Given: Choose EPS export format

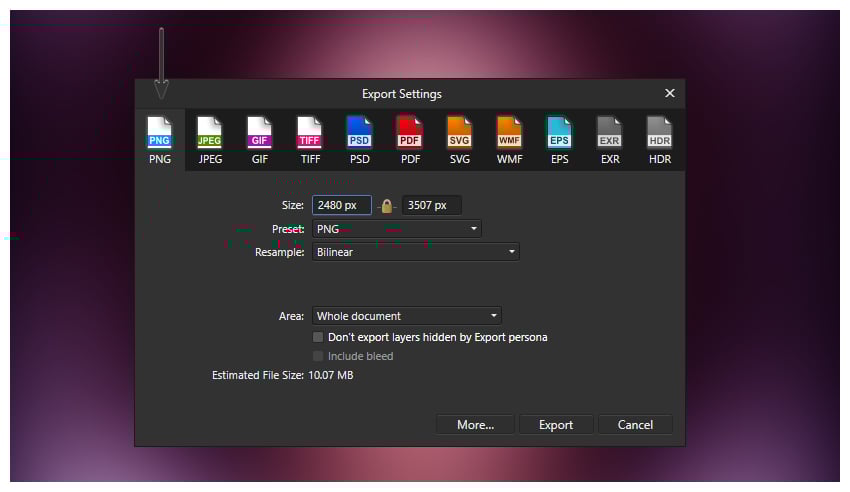Looking at the screenshot, I should point(559,140).
